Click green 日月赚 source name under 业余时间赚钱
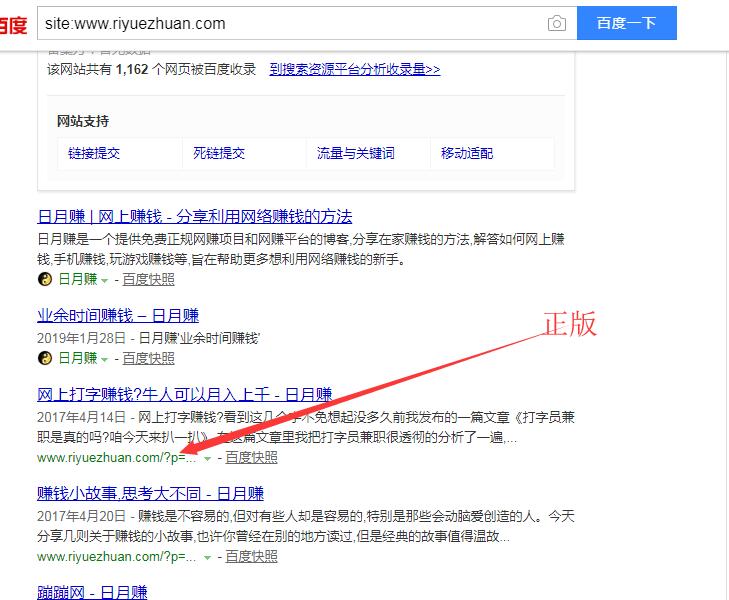729x600 pixels. point(78,358)
